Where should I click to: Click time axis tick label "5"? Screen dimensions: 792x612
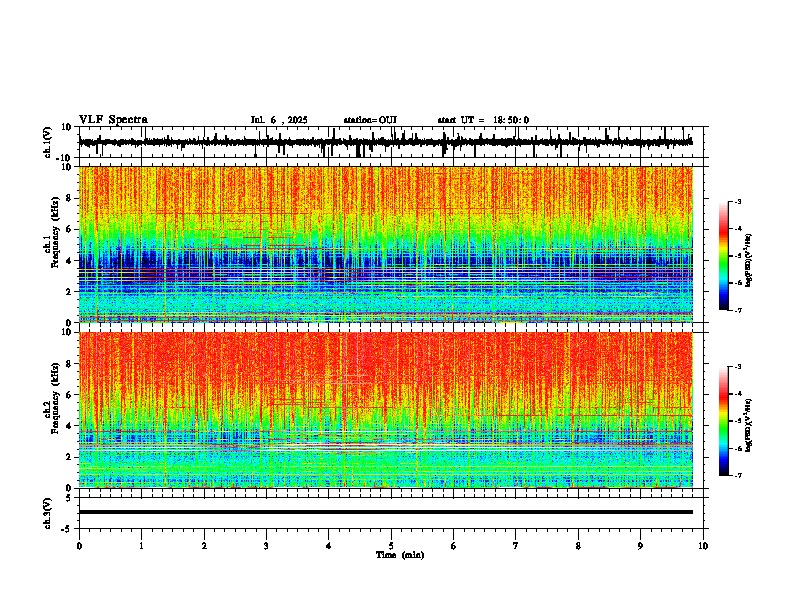point(391,546)
